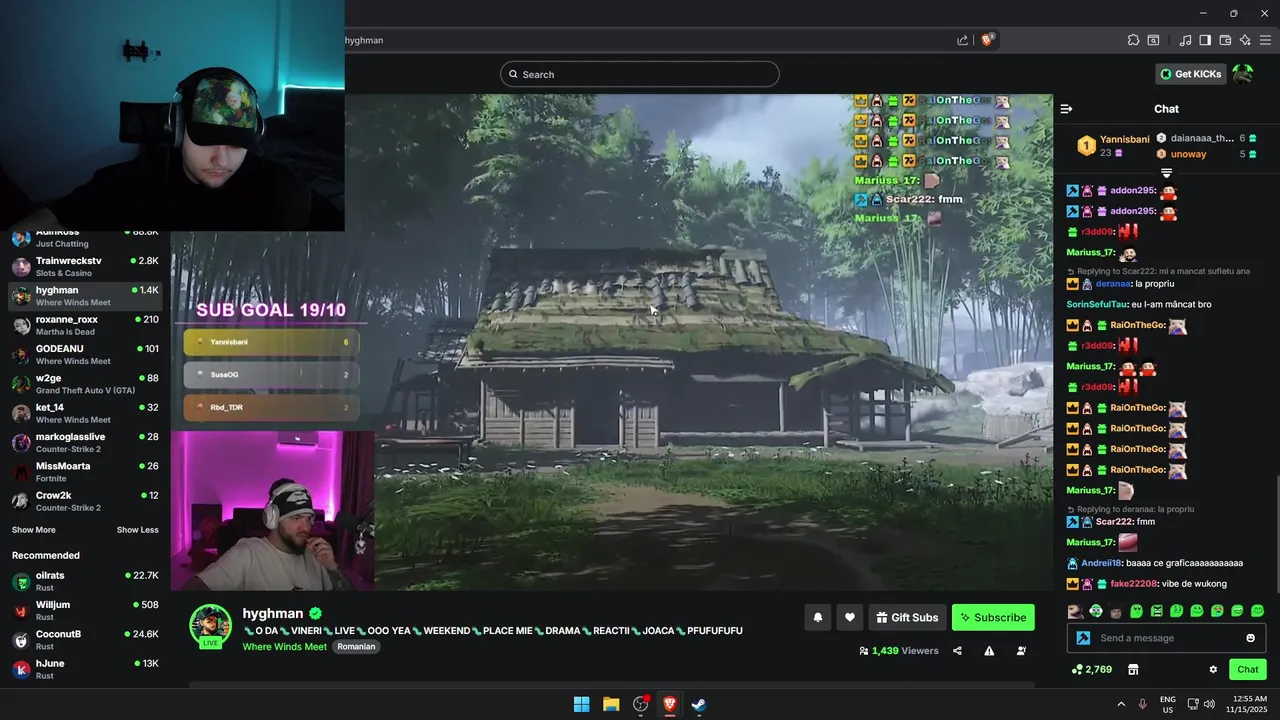The width and height of the screenshot is (1280, 720).
Task: Open ket_14 channel in sidebar
Action: point(85,413)
